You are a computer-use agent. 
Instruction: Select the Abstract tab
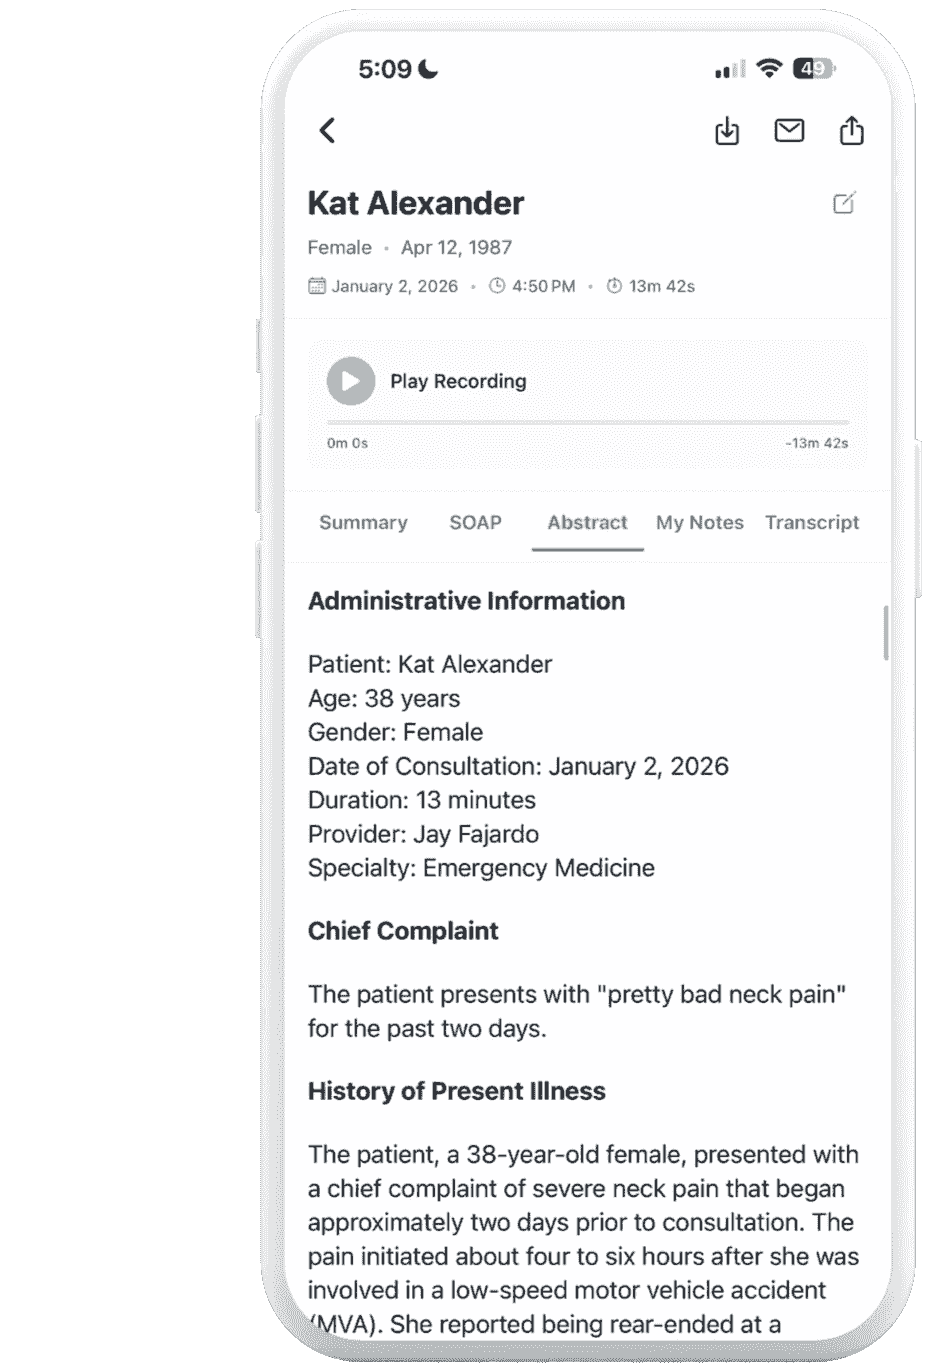coord(587,523)
